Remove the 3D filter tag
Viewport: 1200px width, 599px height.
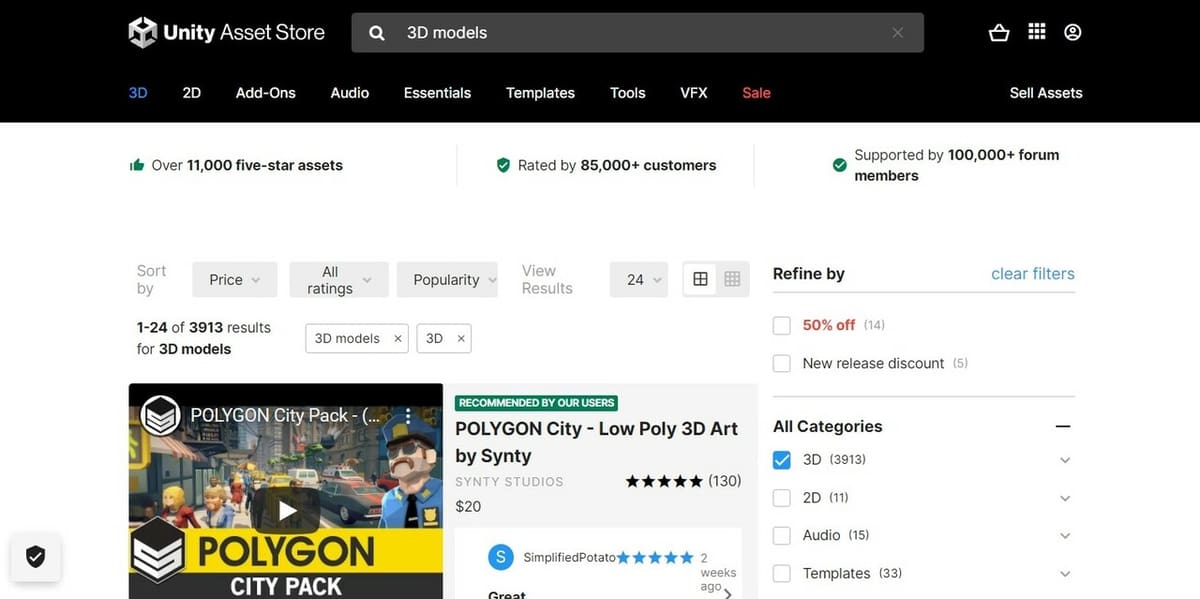[x=461, y=339]
